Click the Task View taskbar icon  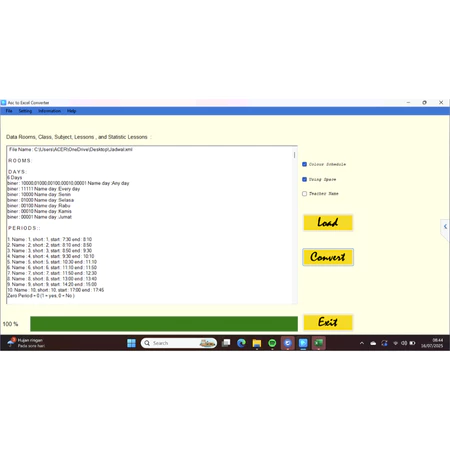pyautogui.click(x=226, y=343)
